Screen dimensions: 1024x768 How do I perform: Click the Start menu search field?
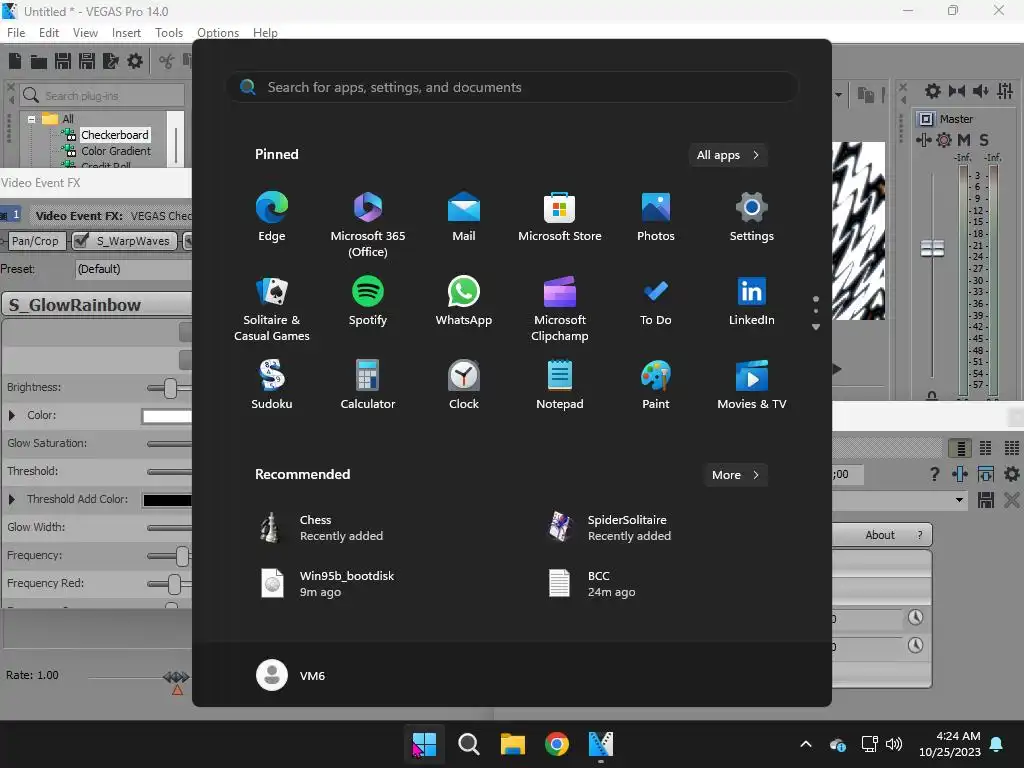click(512, 87)
